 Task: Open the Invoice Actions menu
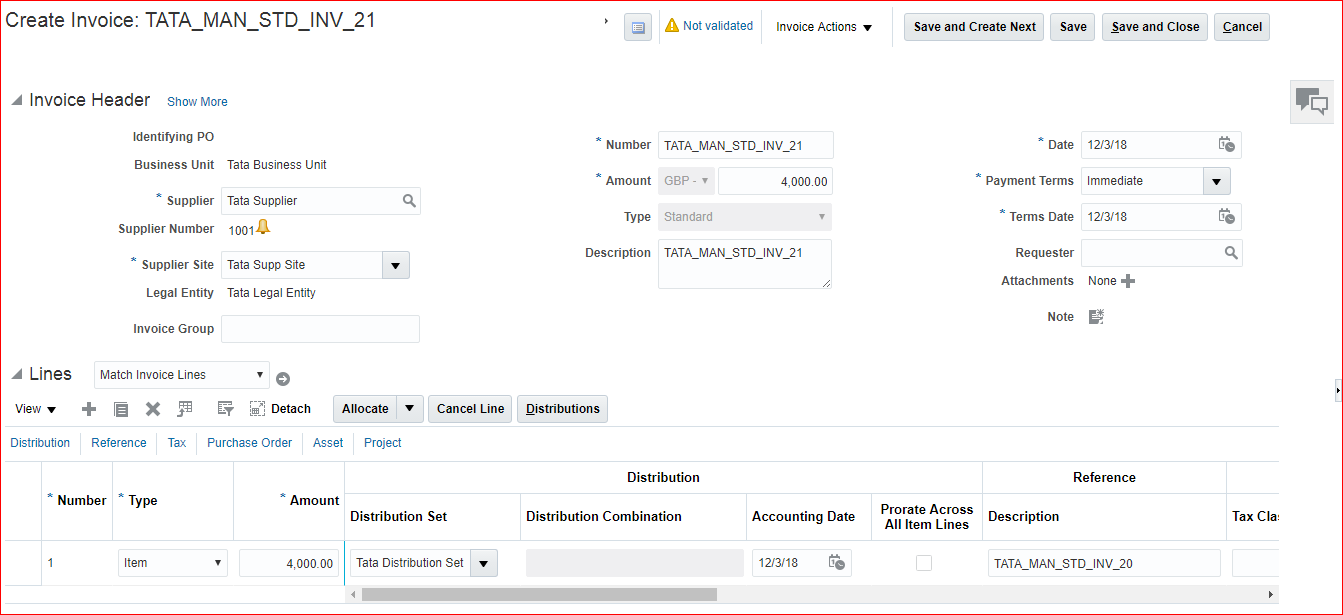pyautogui.click(x=824, y=27)
